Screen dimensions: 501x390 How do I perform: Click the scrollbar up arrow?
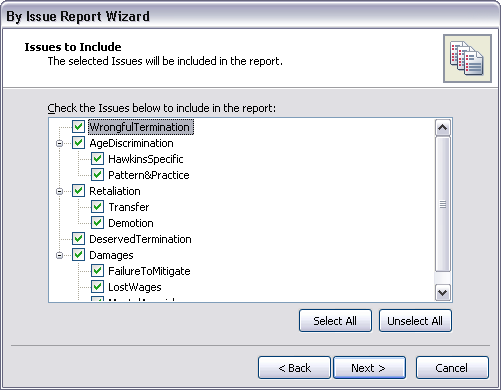(443, 127)
